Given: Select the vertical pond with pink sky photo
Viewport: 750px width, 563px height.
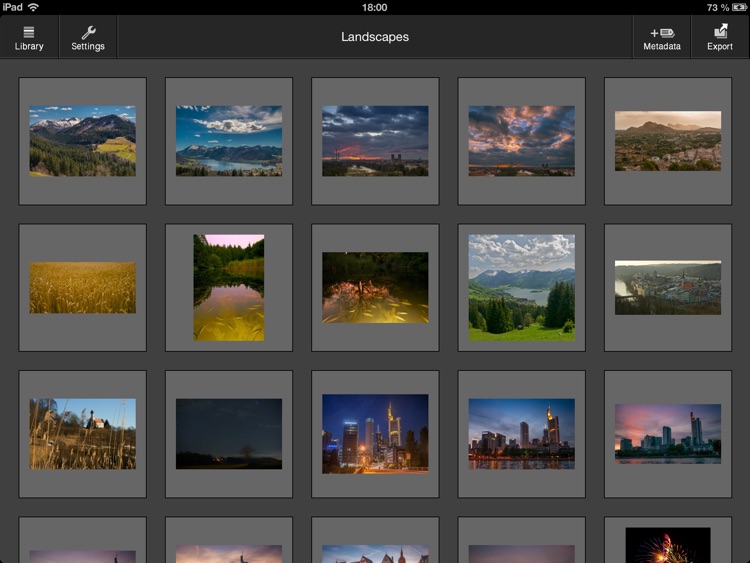Looking at the screenshot, I should click(229, 287).
